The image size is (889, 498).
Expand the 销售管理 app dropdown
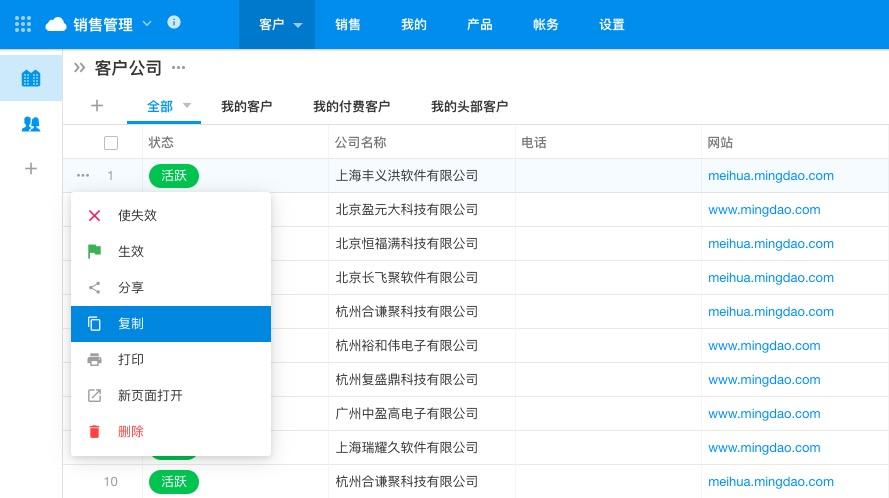pos(148,24)
